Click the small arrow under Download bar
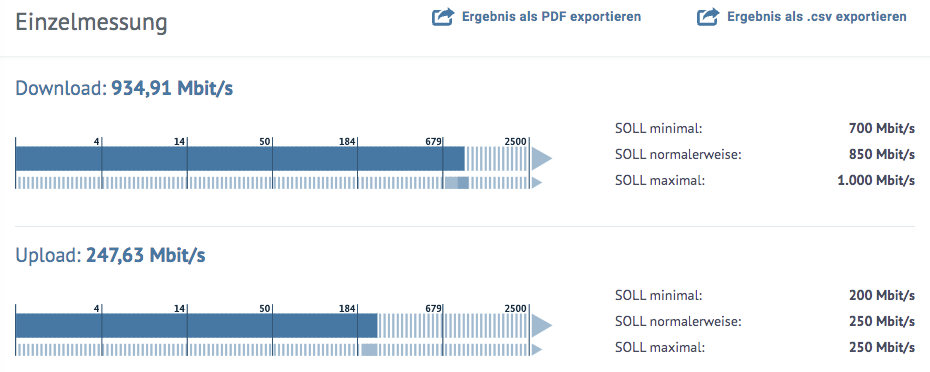Image resolution: width=930 pixels, height=372 pixels. (537, 183)
